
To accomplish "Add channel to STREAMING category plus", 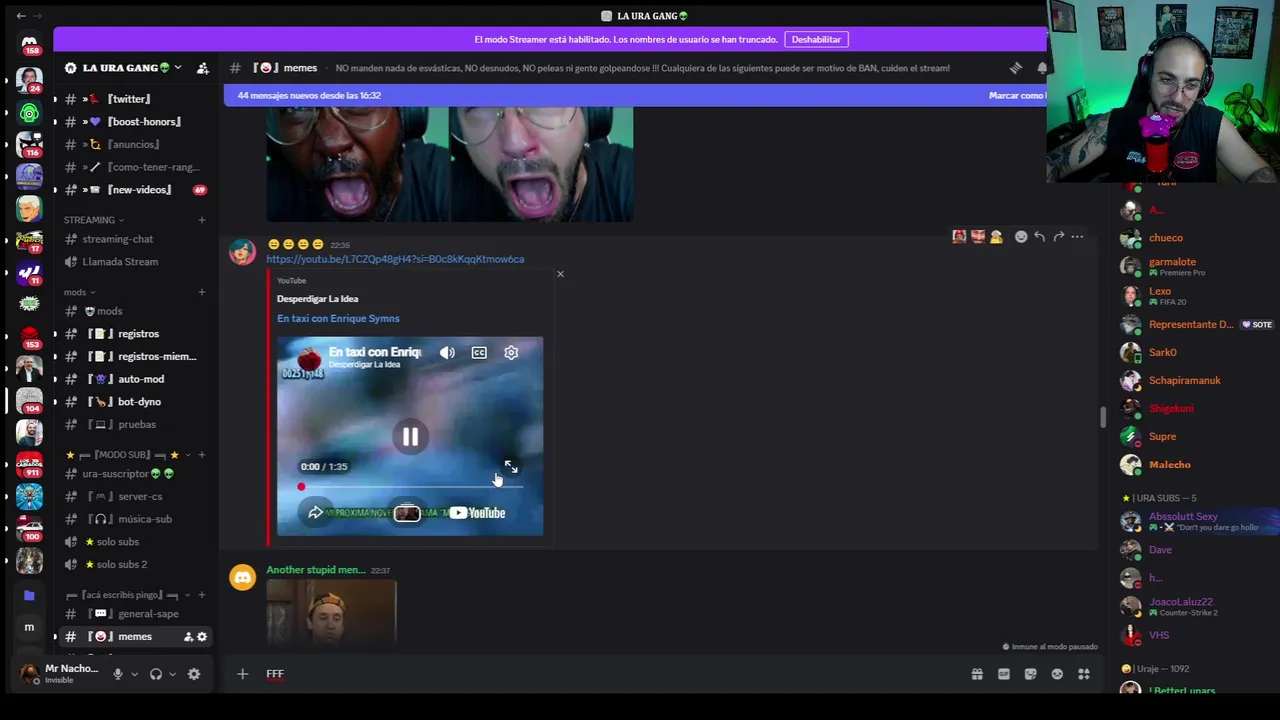I will coord(202,220).
